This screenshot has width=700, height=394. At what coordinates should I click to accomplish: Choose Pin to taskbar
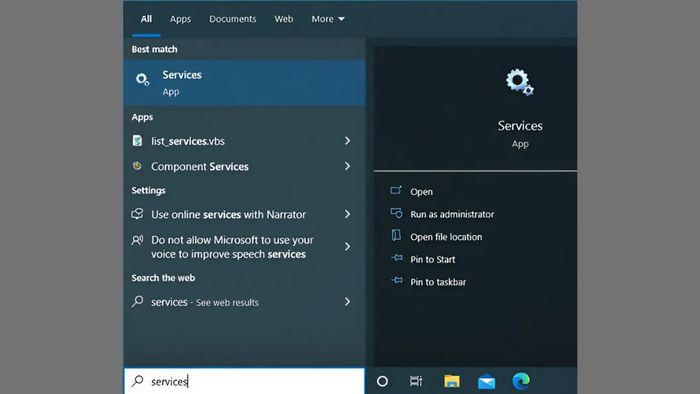point(438,282)
